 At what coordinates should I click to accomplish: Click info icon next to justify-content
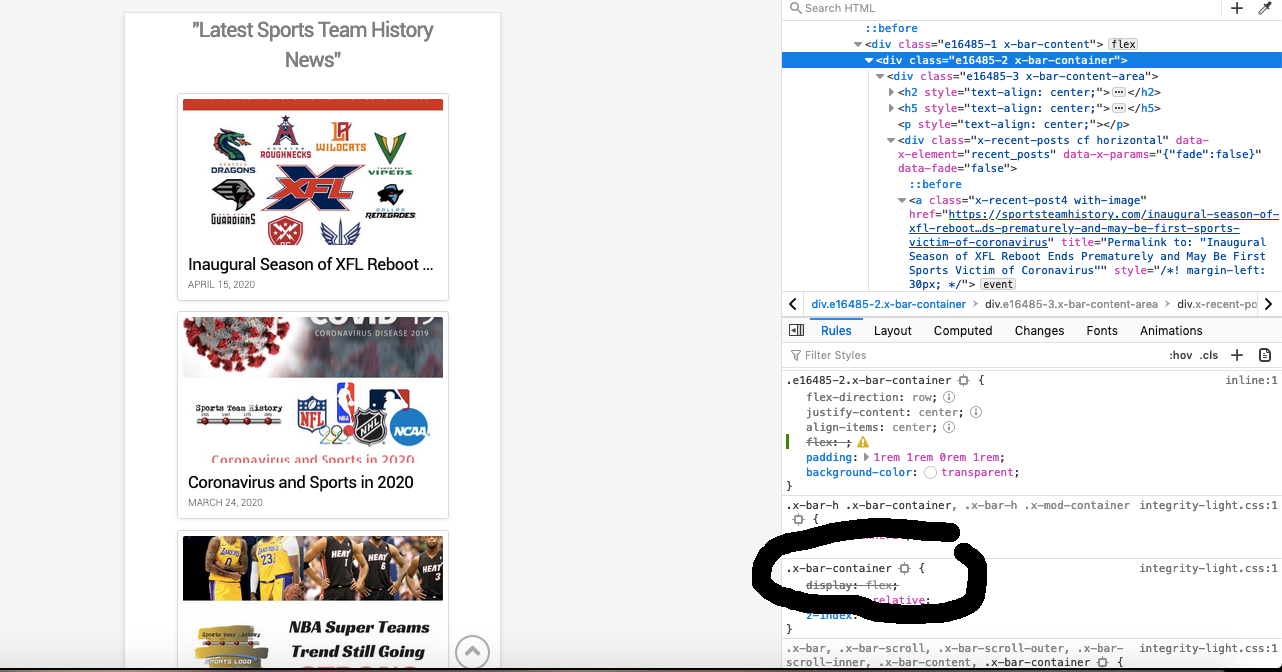click(976, 412)
